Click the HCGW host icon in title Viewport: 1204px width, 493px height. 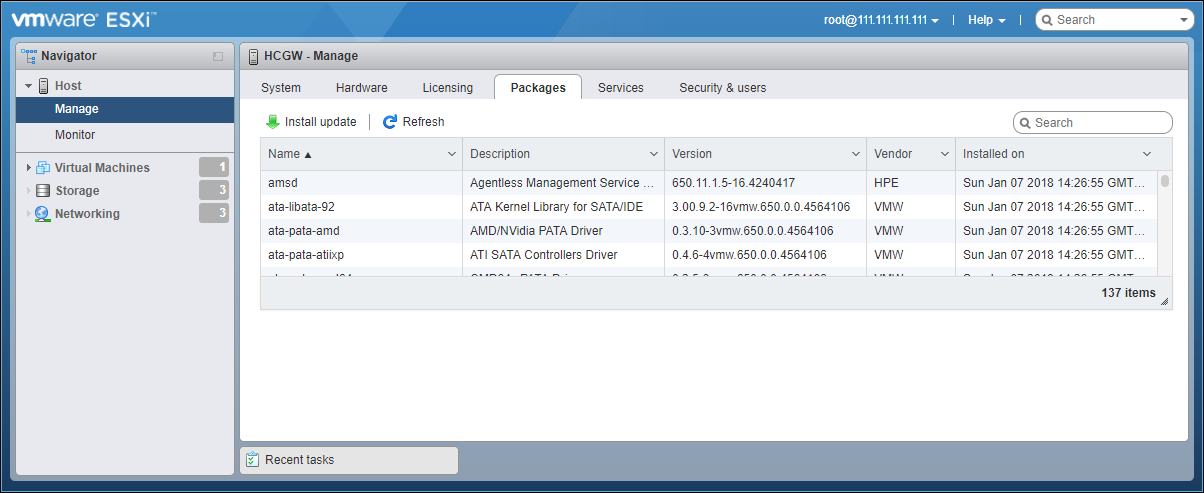pos(253,56)
